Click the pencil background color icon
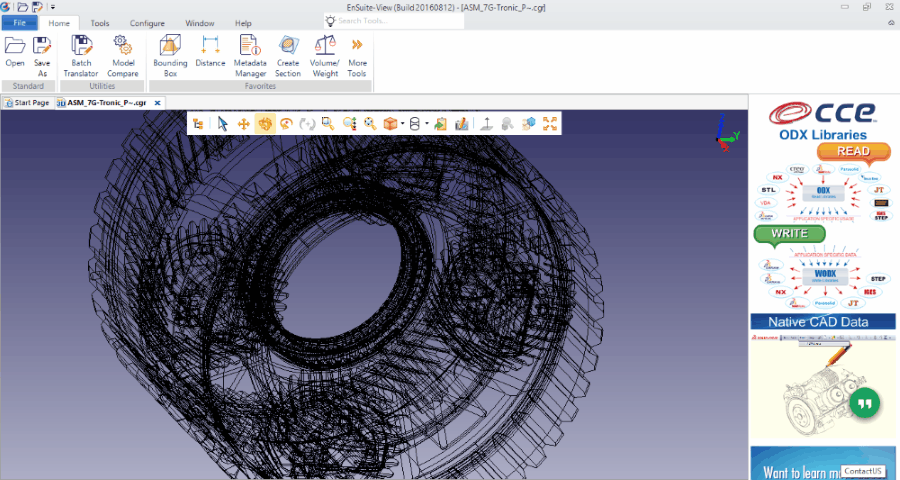900x480 pixels. (461, 124)
